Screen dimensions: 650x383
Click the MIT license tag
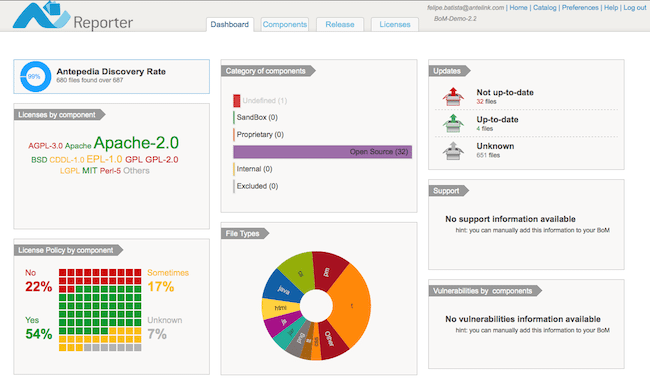[90, 171]
